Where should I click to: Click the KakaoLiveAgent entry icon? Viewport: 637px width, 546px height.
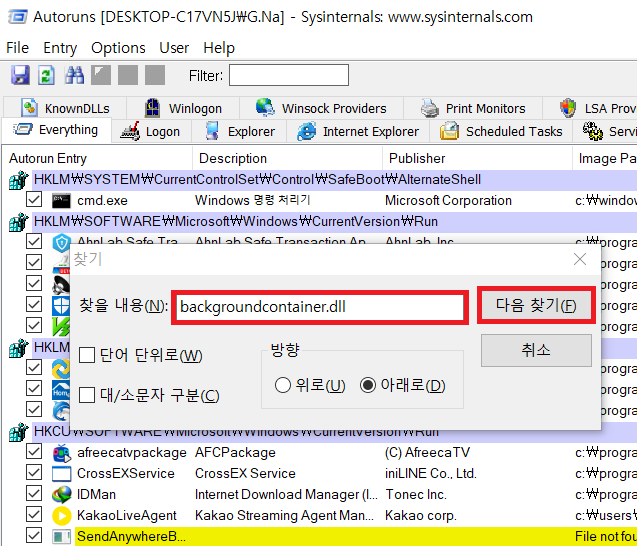coord(62,516)
